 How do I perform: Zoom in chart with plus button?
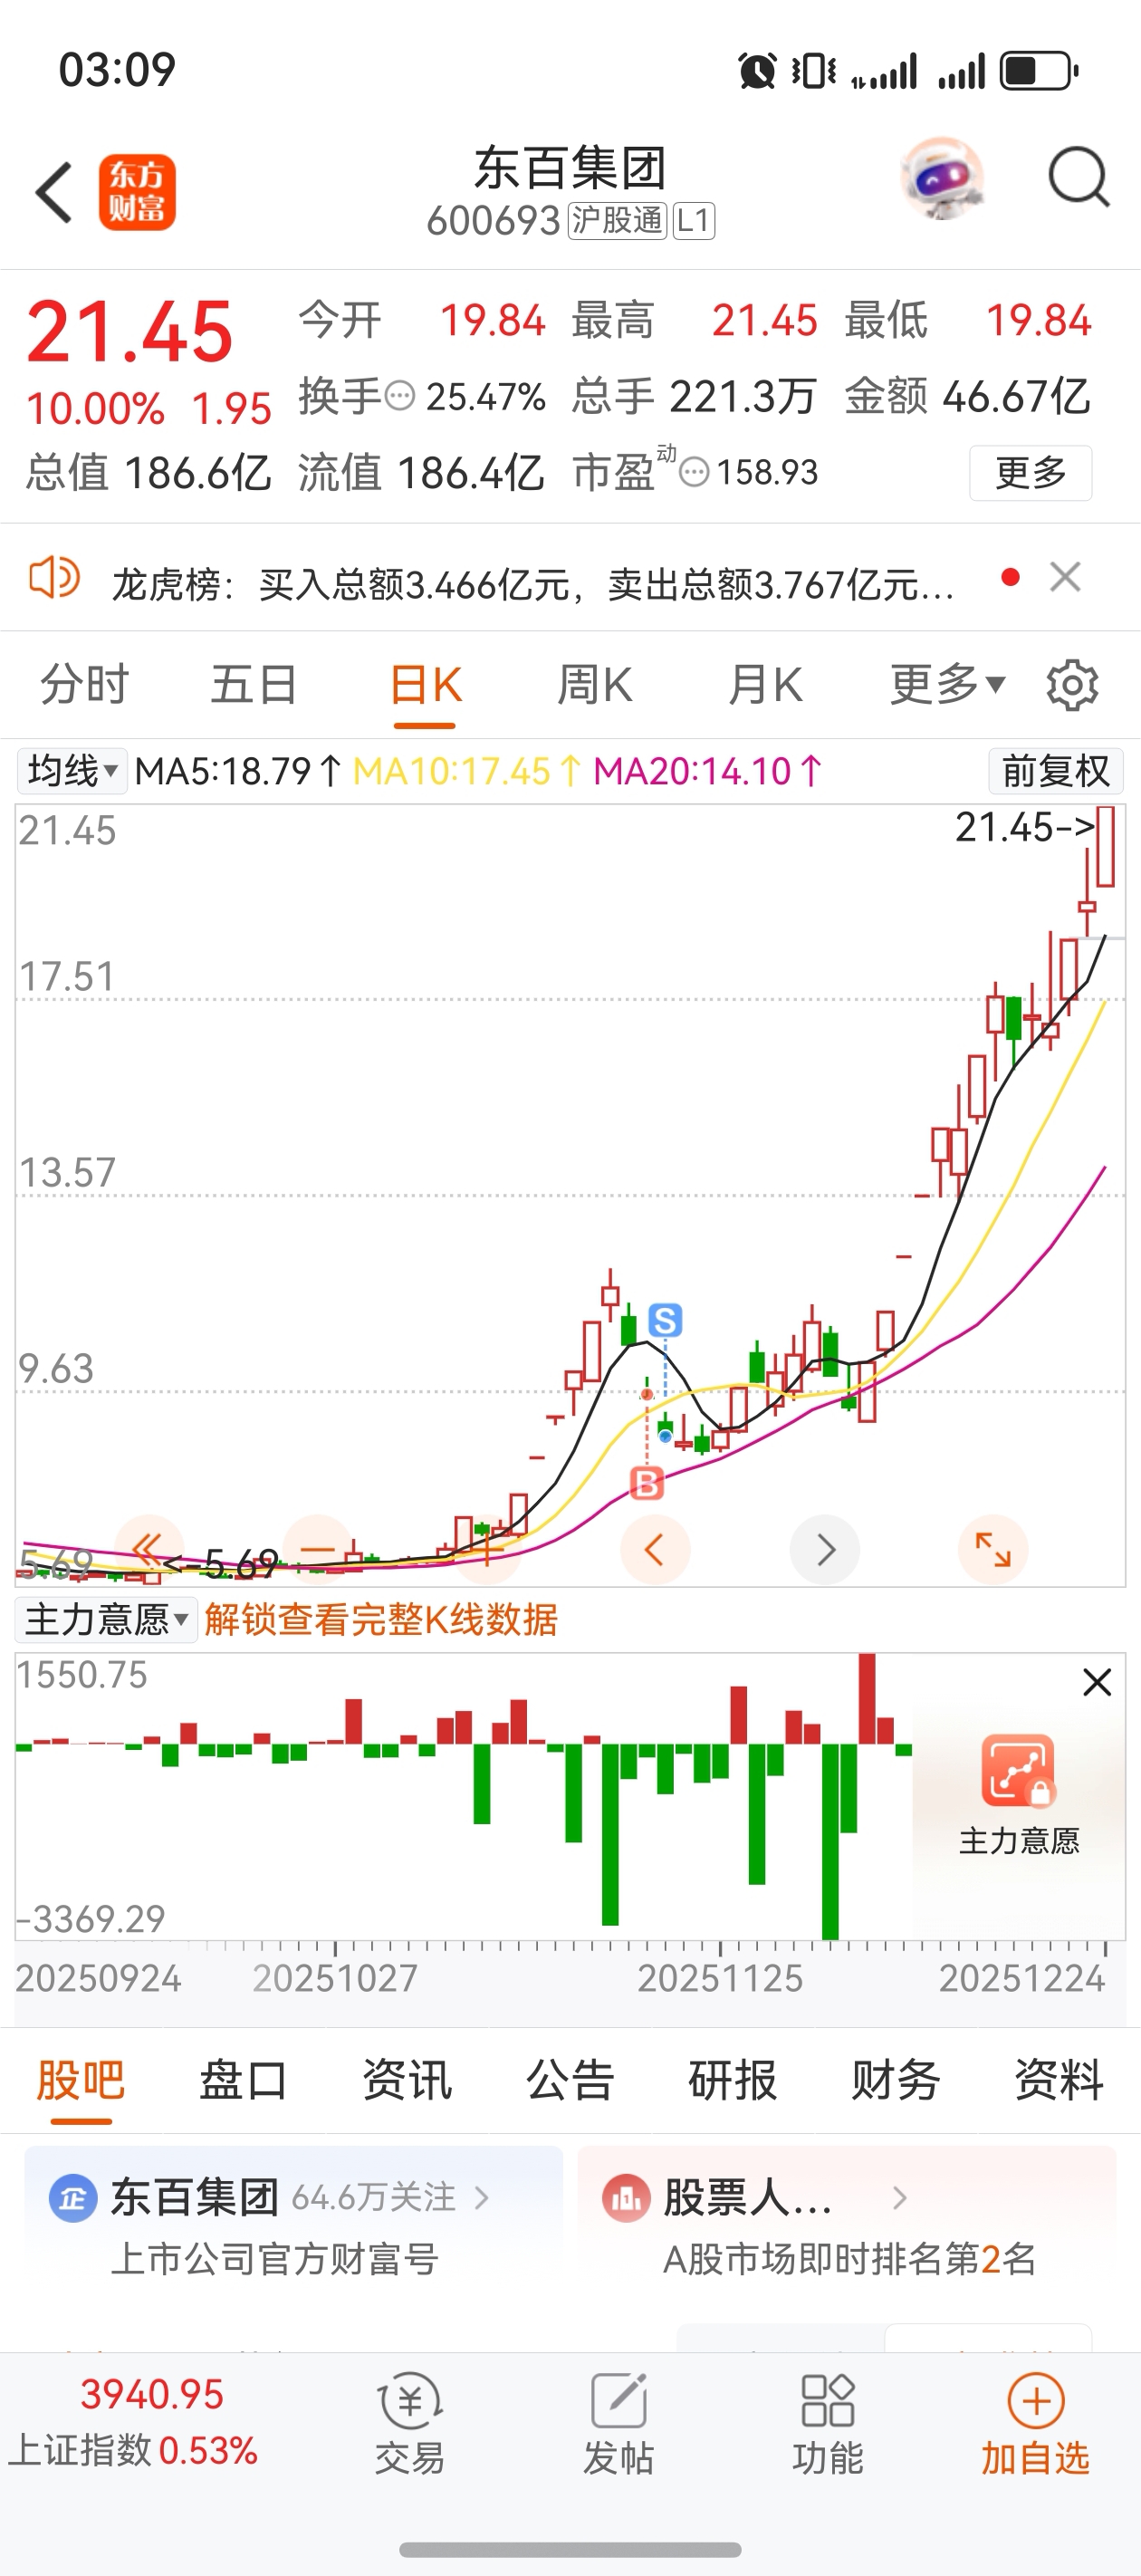(487, 1549)
